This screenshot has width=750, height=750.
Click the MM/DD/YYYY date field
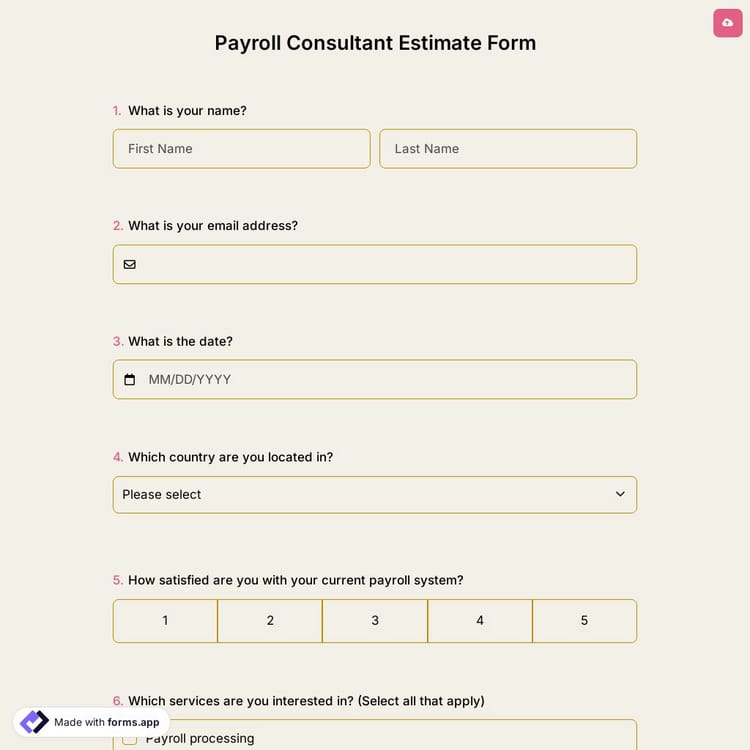pyautogui.click(x=385, y=380)
